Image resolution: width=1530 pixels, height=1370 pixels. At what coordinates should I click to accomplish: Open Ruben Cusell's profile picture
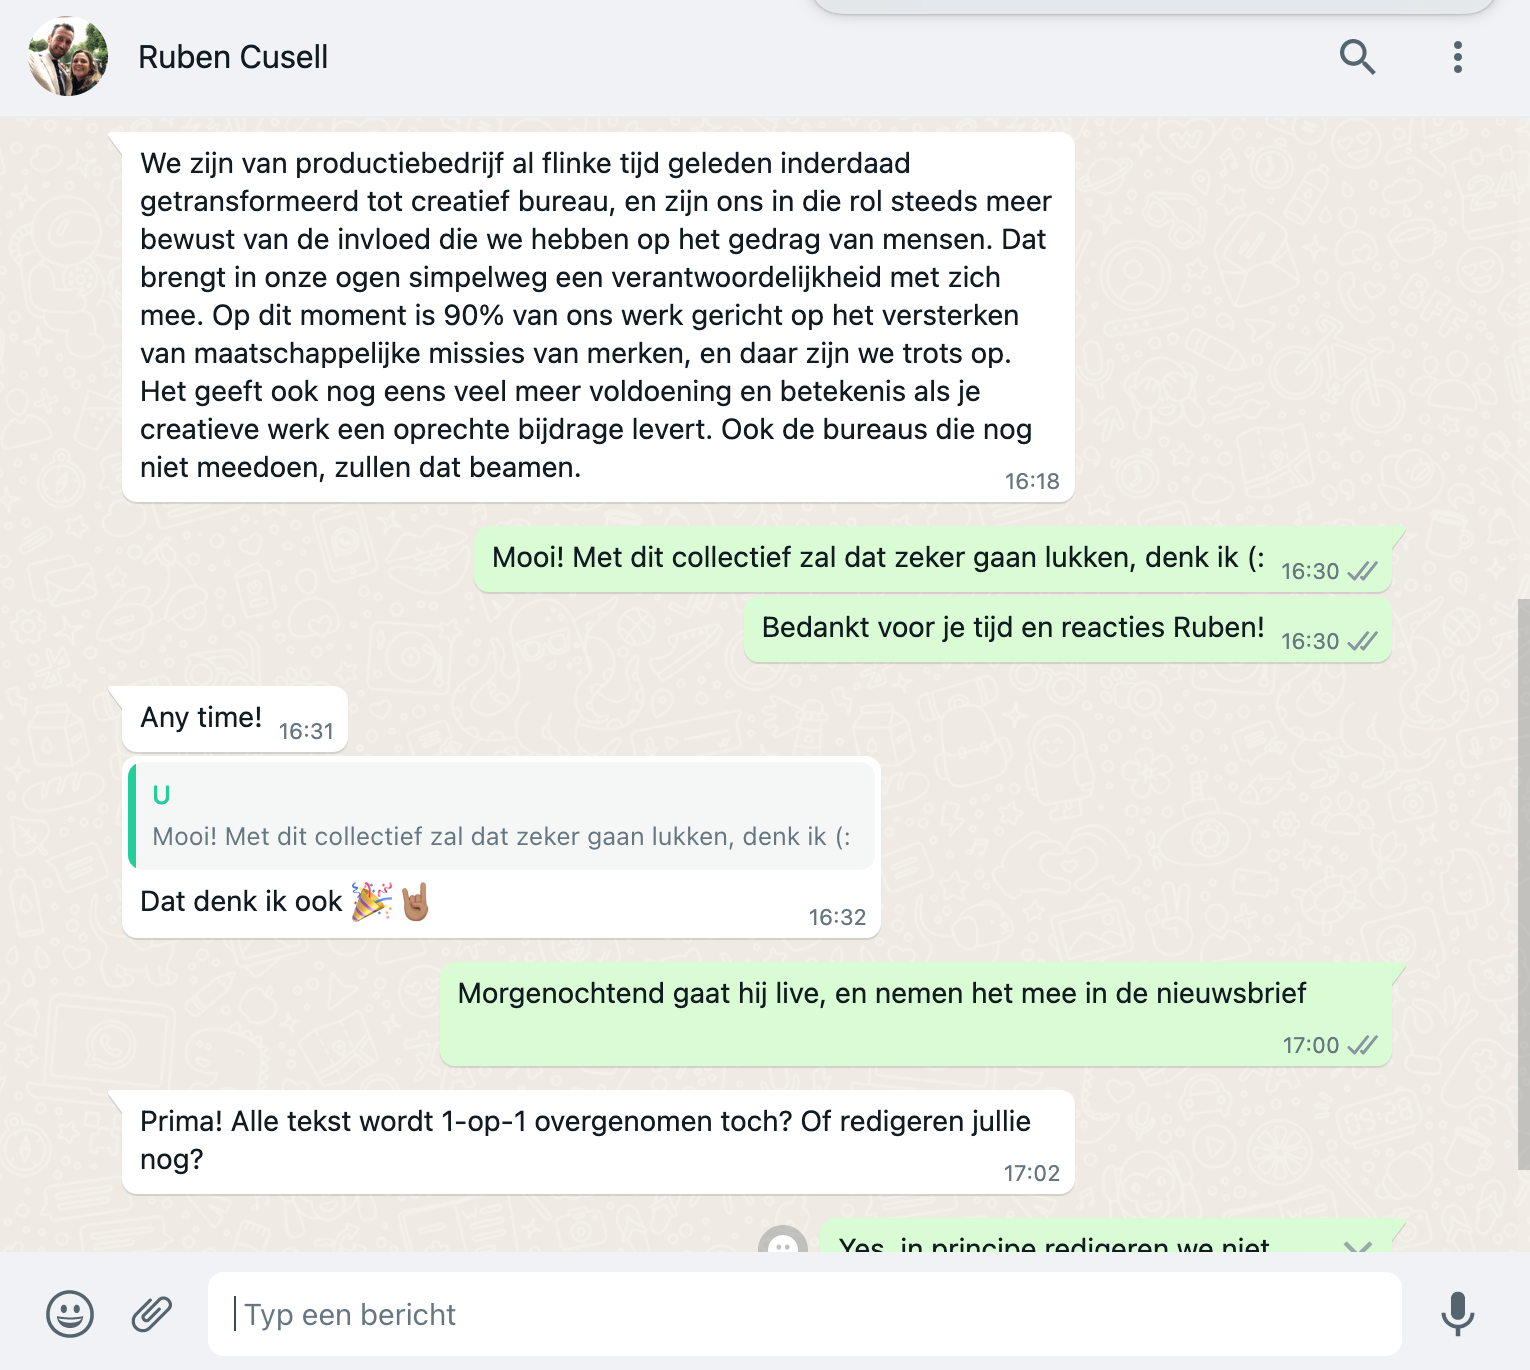click(x=68, y=57)
